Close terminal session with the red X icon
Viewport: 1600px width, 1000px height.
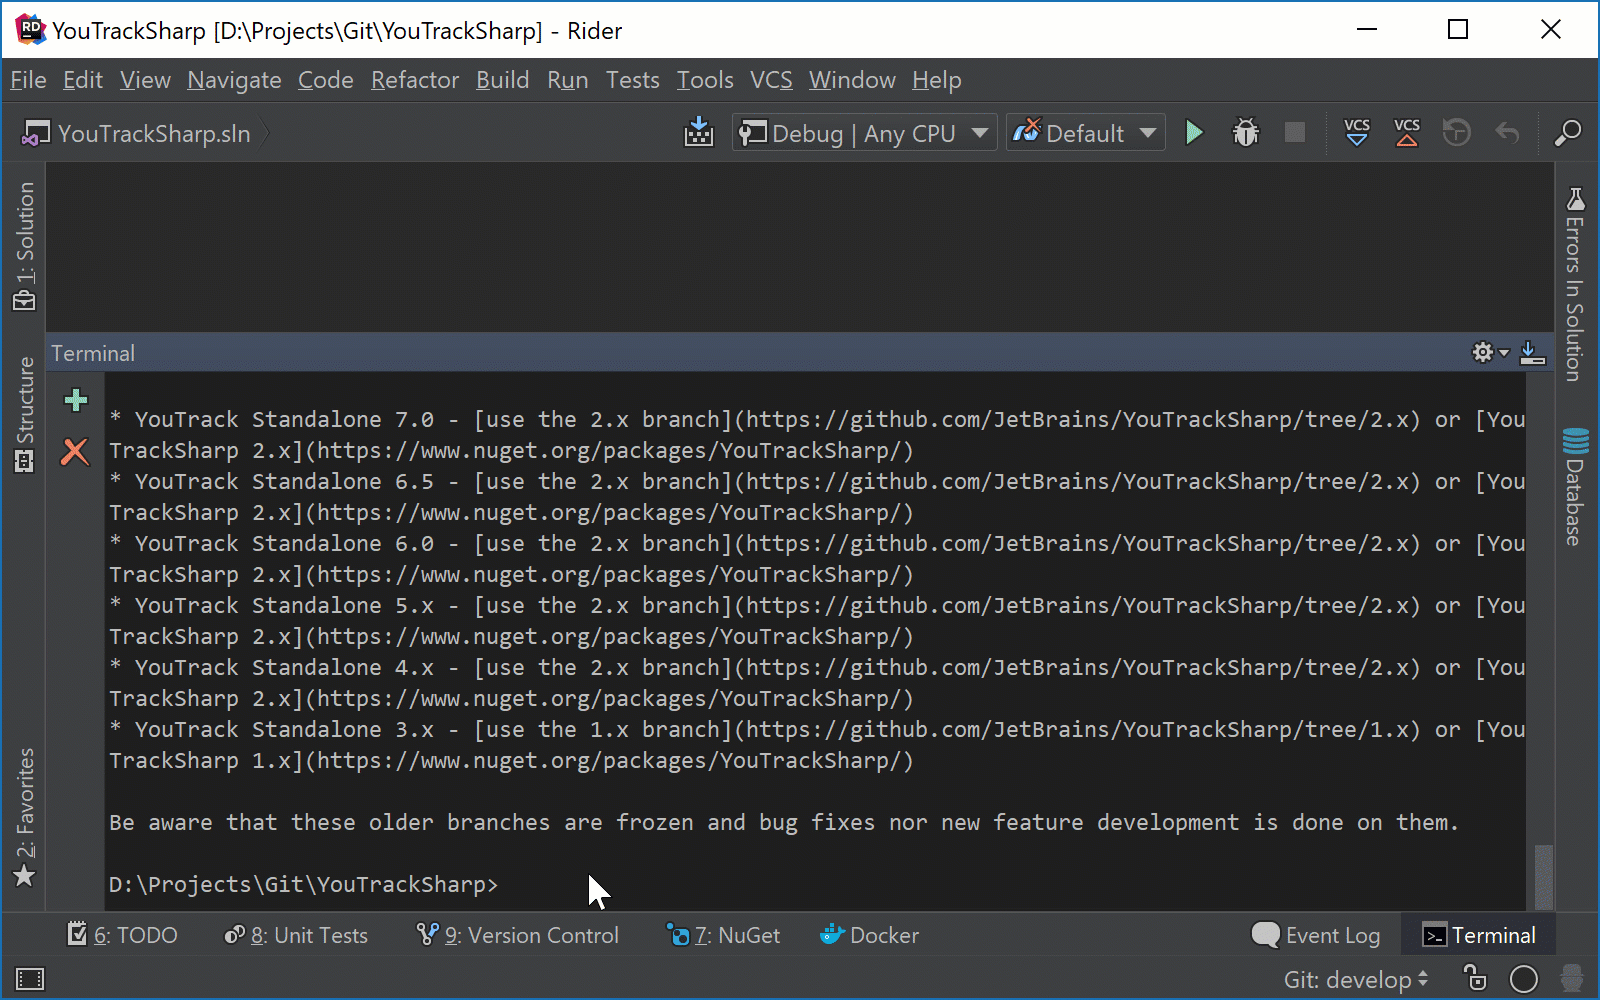(x=75, y=452)
